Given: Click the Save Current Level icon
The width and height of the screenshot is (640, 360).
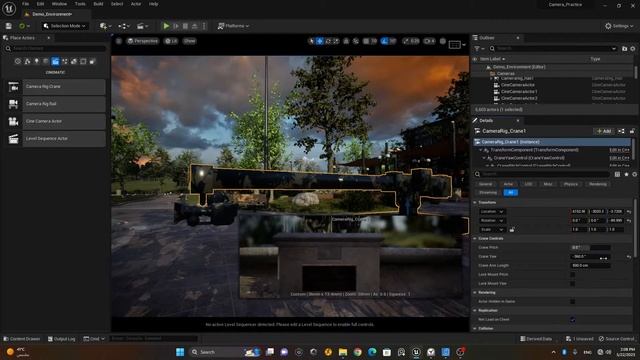Looking at the screenshot, I should point(9,26).
